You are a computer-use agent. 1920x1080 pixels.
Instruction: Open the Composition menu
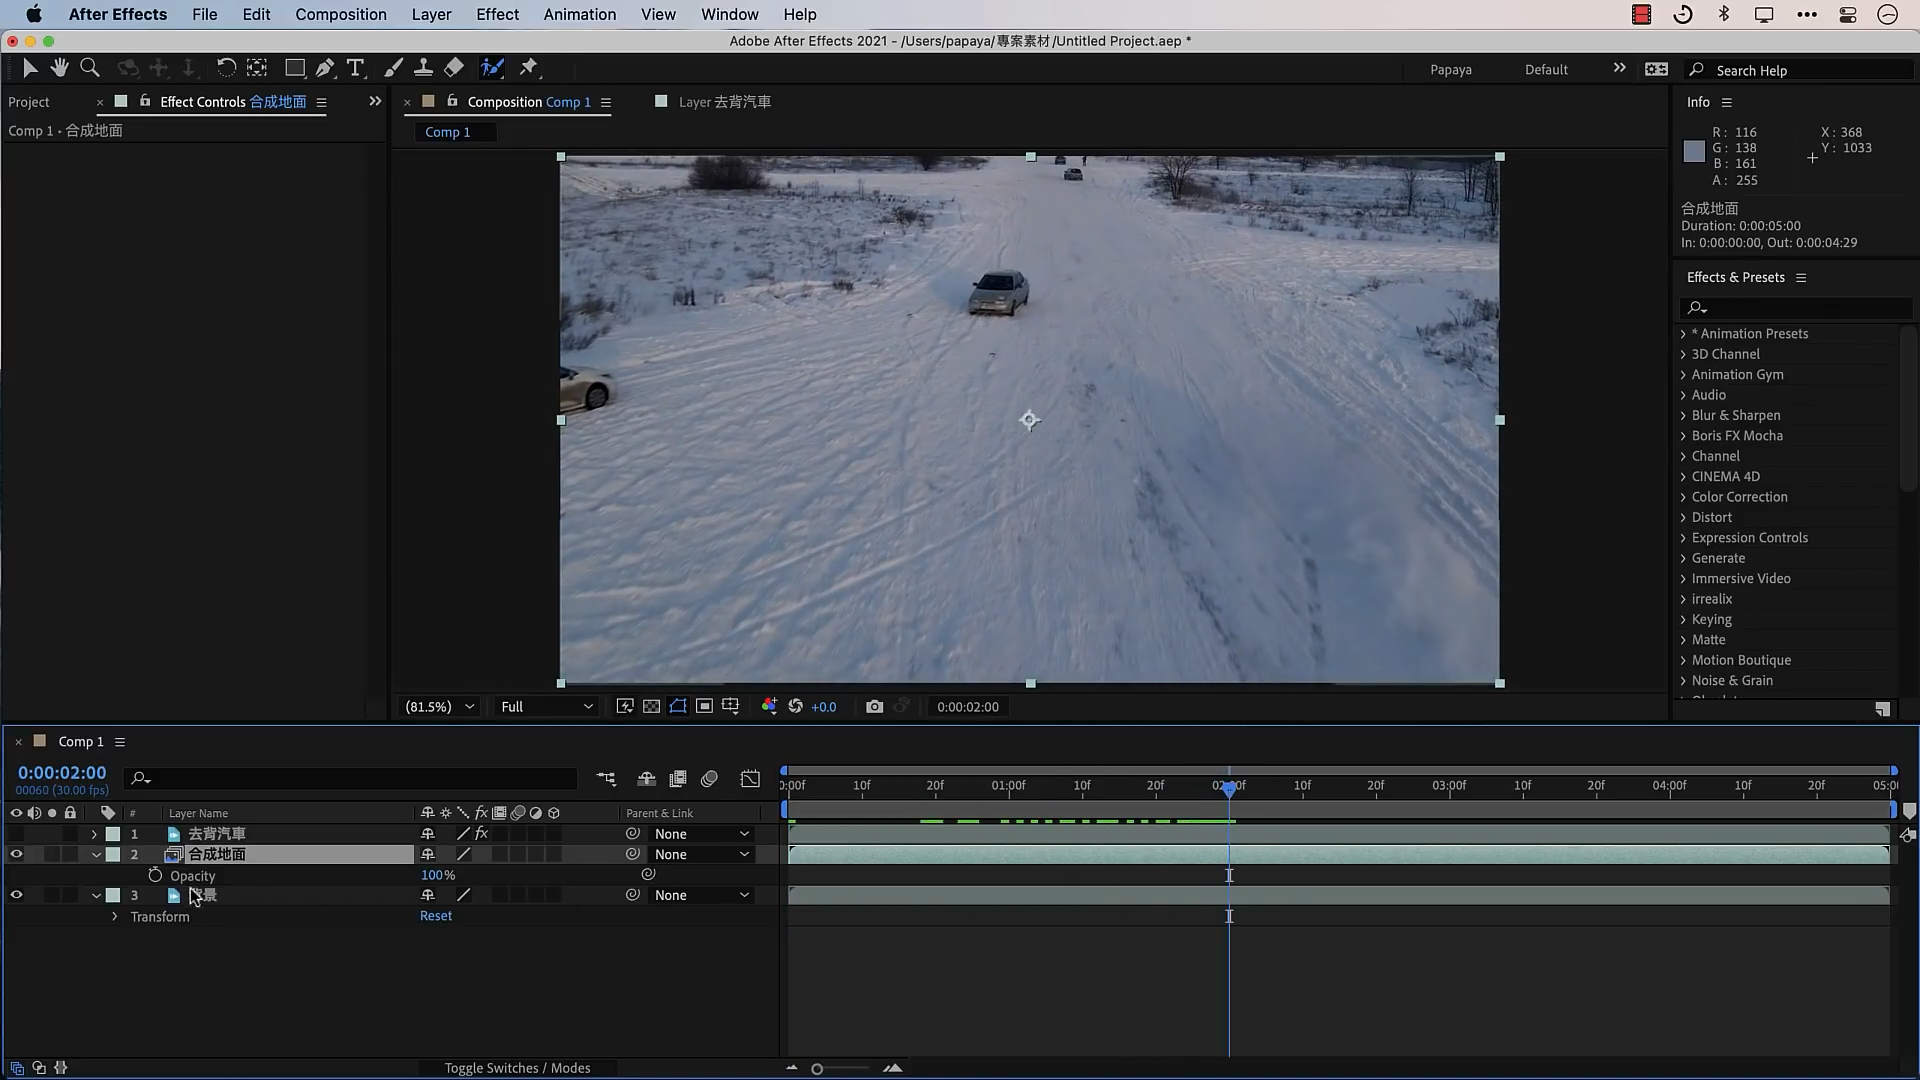340,14
